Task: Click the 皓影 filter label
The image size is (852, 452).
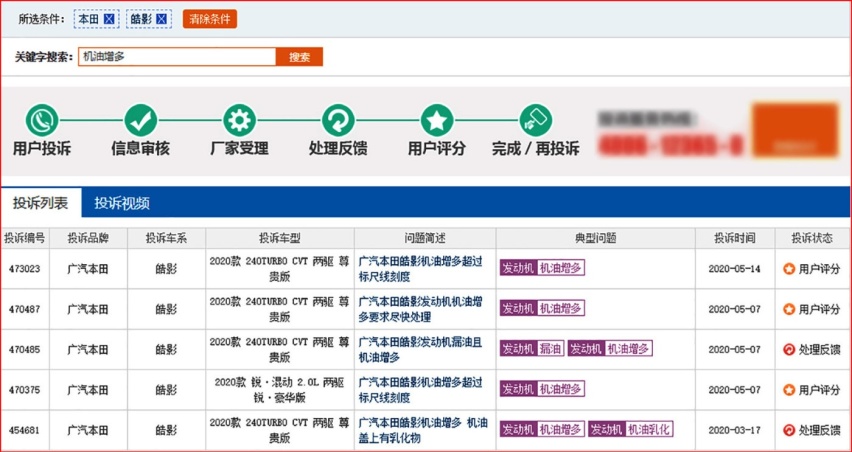Action: tap(141, 20)
